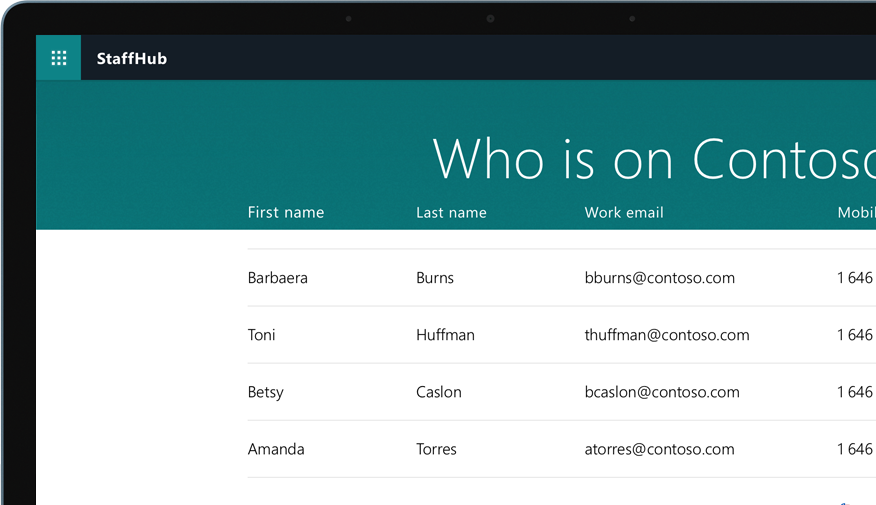Select last name Burns

[x=435, y=278]
